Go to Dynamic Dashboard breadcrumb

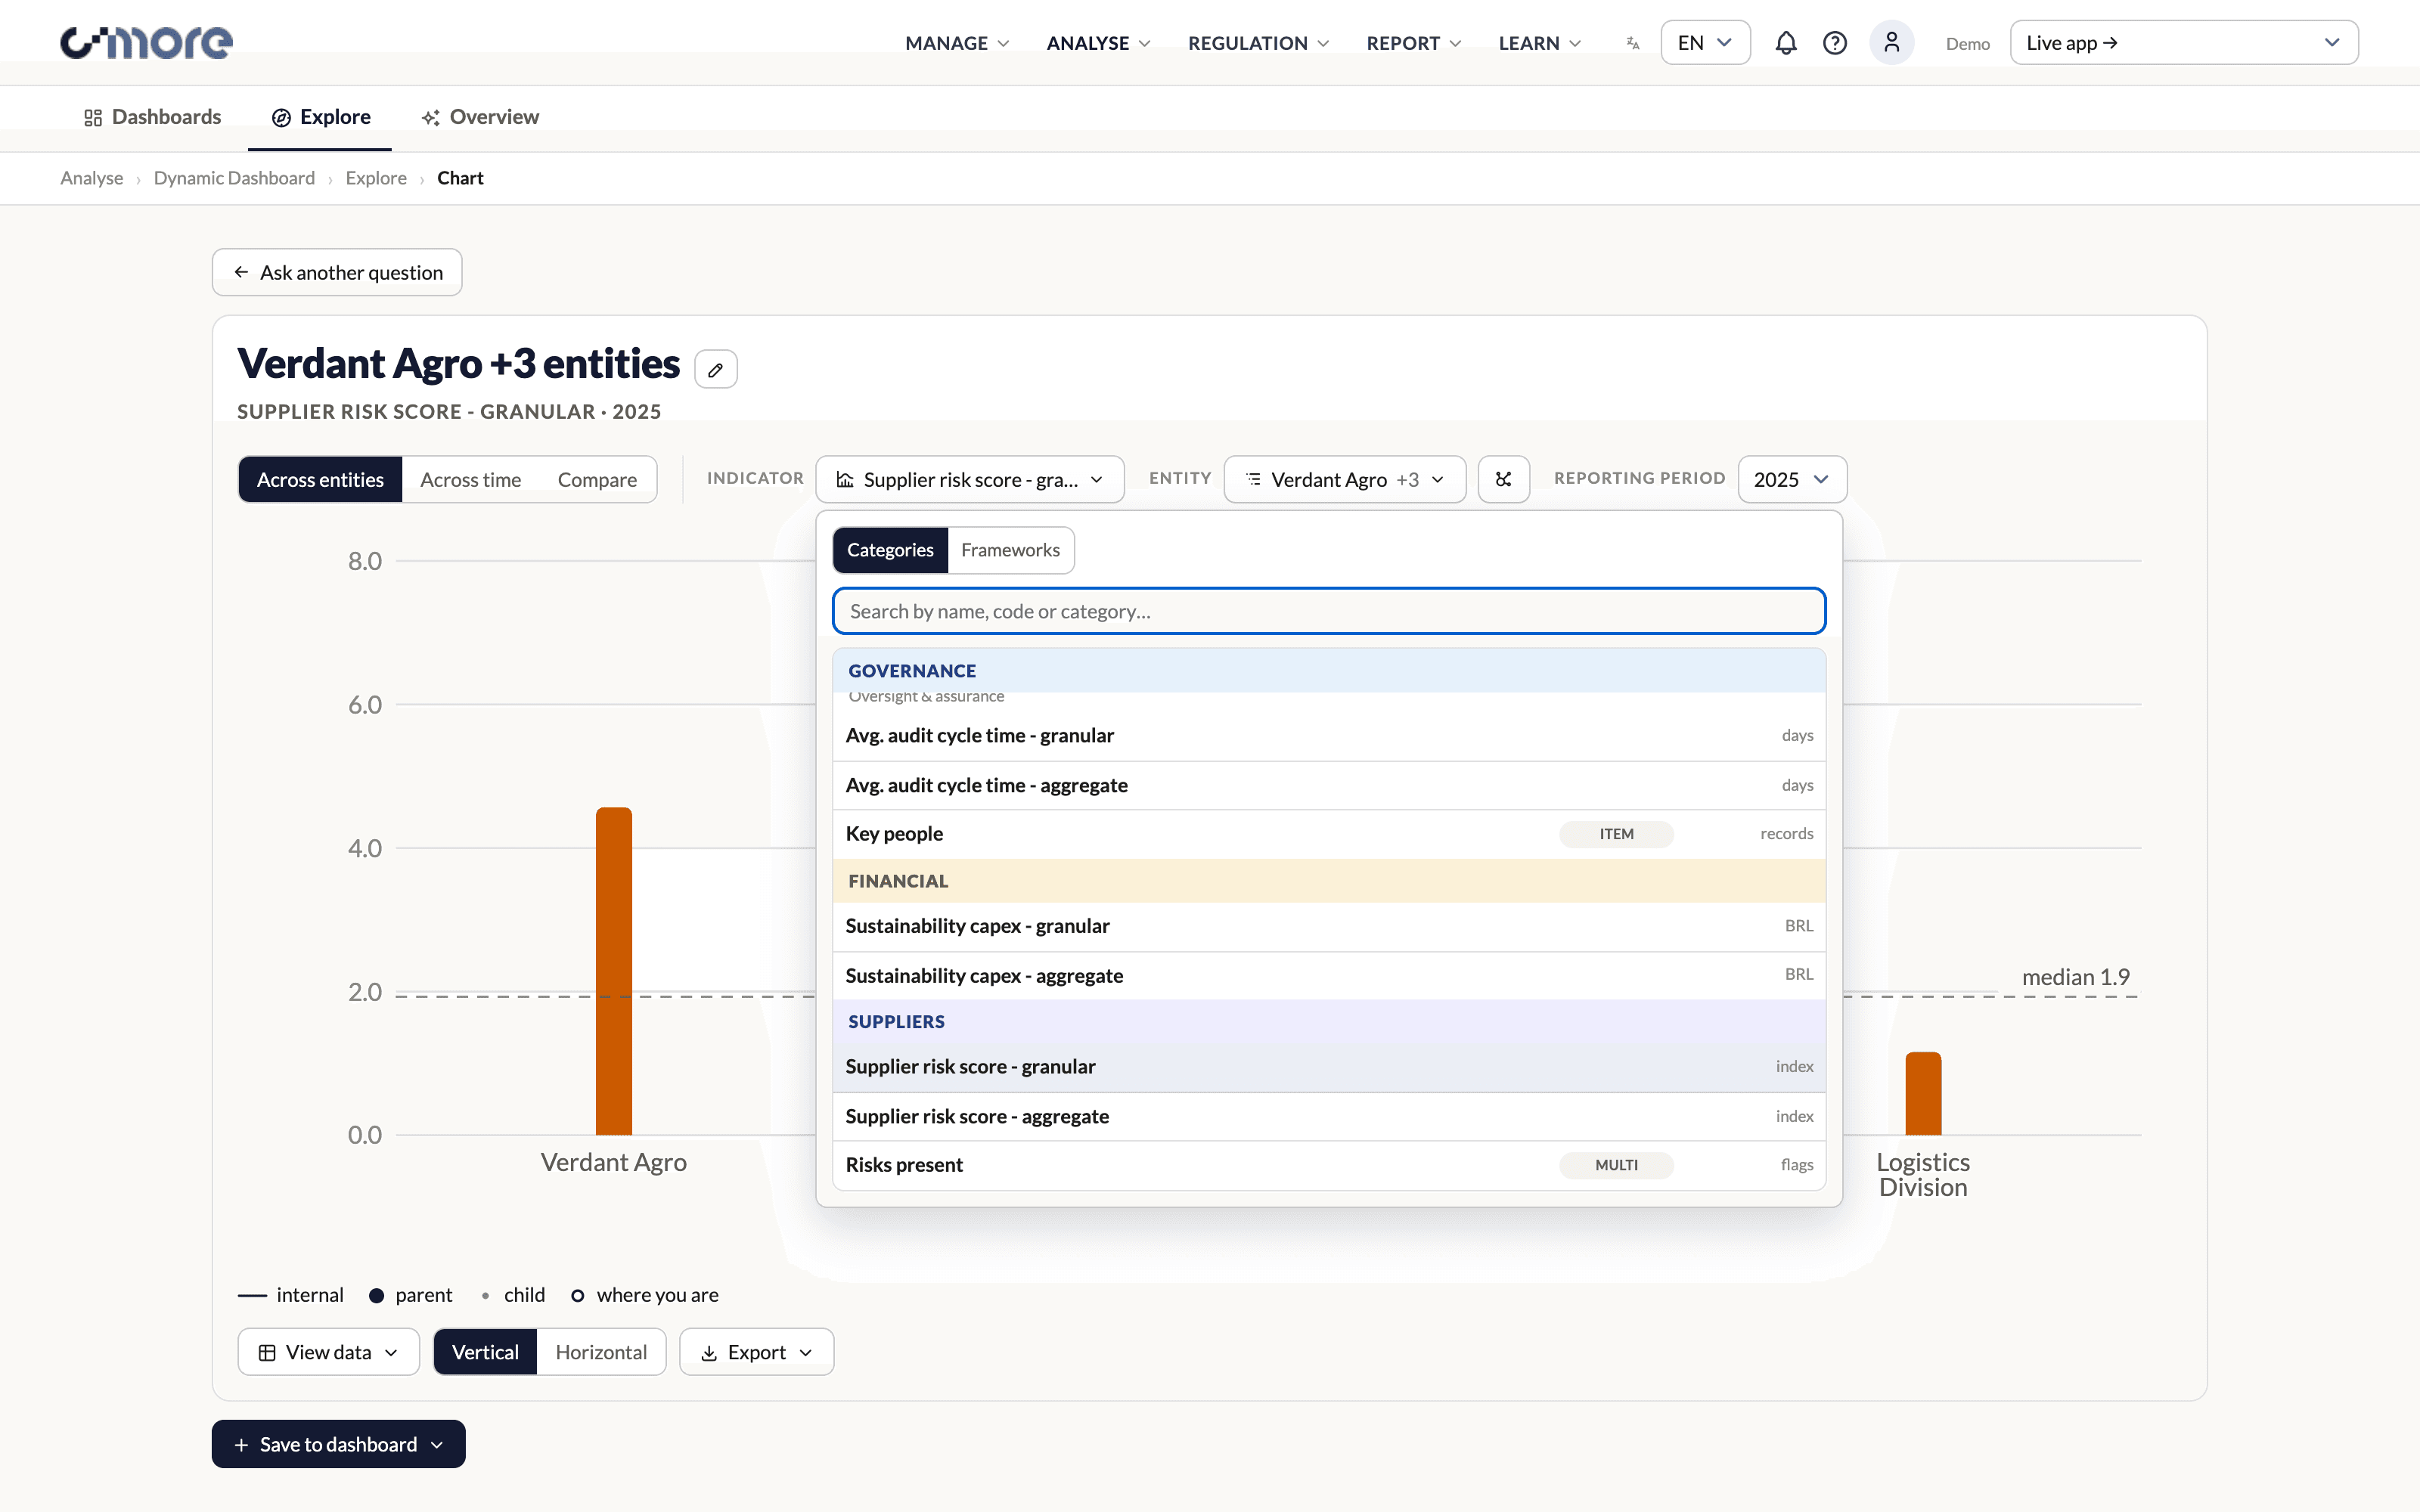[234, 178]
